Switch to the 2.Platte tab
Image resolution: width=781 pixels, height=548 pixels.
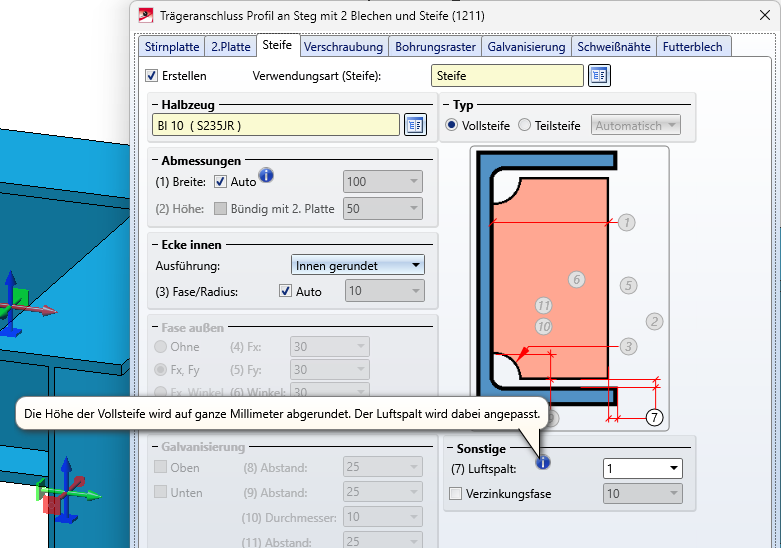click(x=231, y=46)
